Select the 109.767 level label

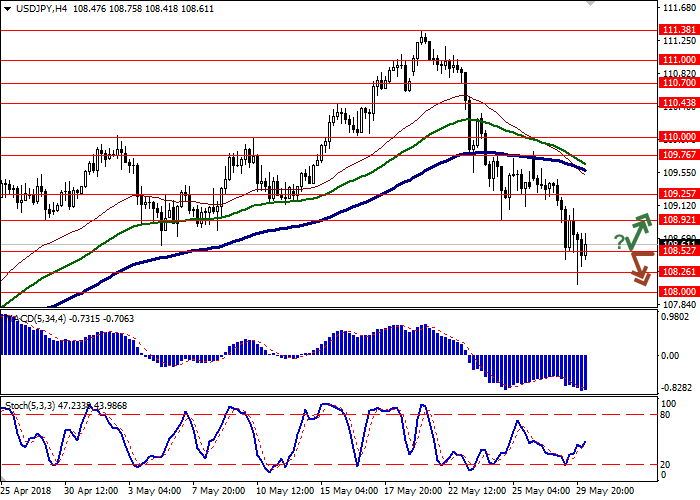pos(679,155)
